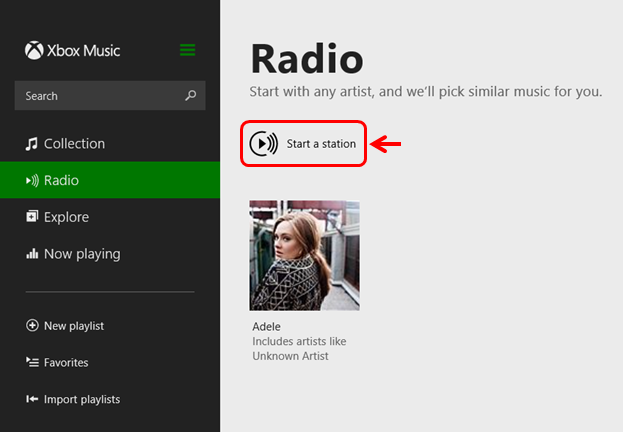
Task: Select the New playlist text
Action: 74,326
